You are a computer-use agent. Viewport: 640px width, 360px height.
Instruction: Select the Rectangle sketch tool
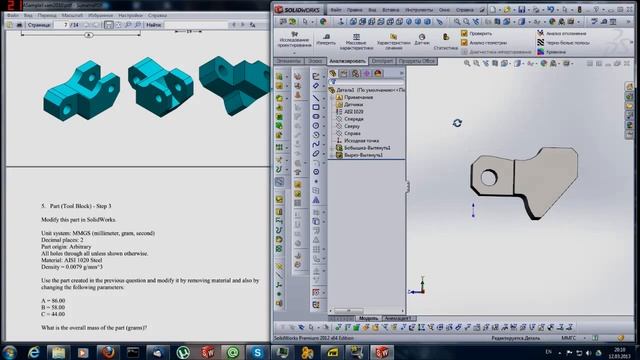click(316, 107)
